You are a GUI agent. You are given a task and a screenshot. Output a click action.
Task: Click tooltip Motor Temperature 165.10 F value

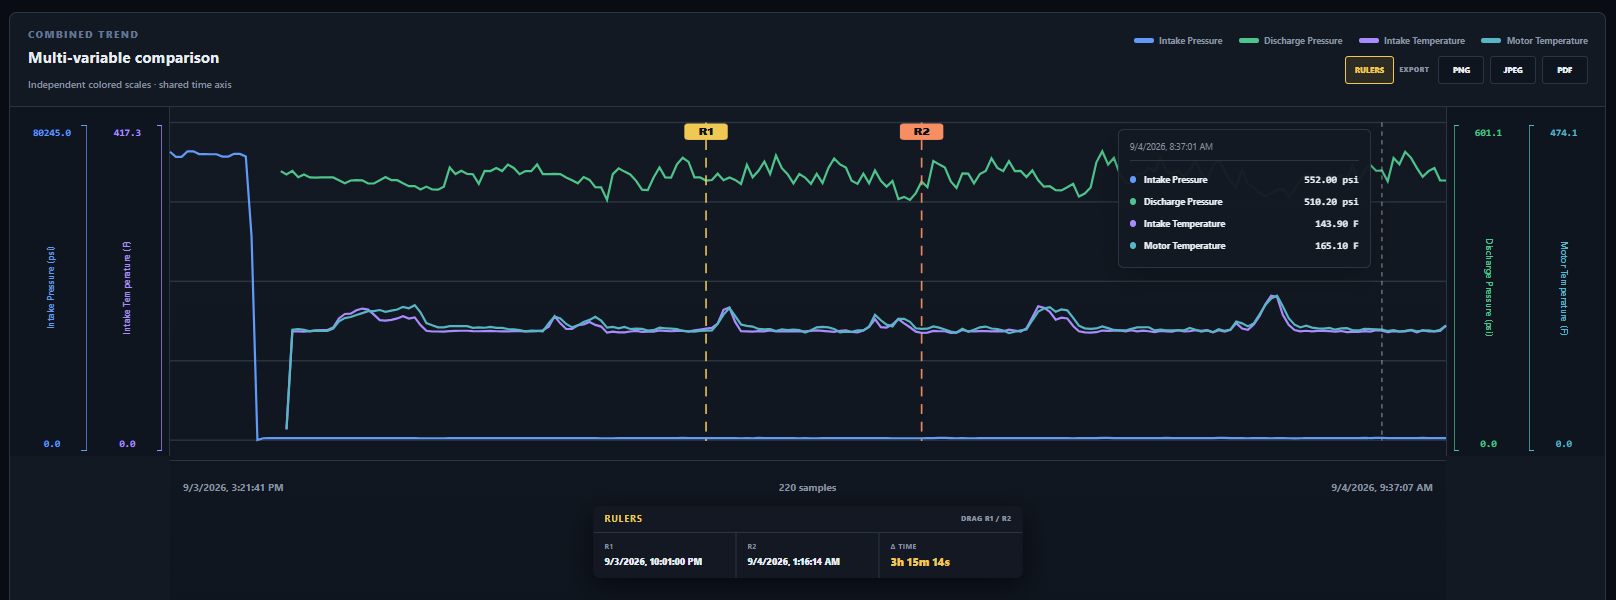[1336, 246]
